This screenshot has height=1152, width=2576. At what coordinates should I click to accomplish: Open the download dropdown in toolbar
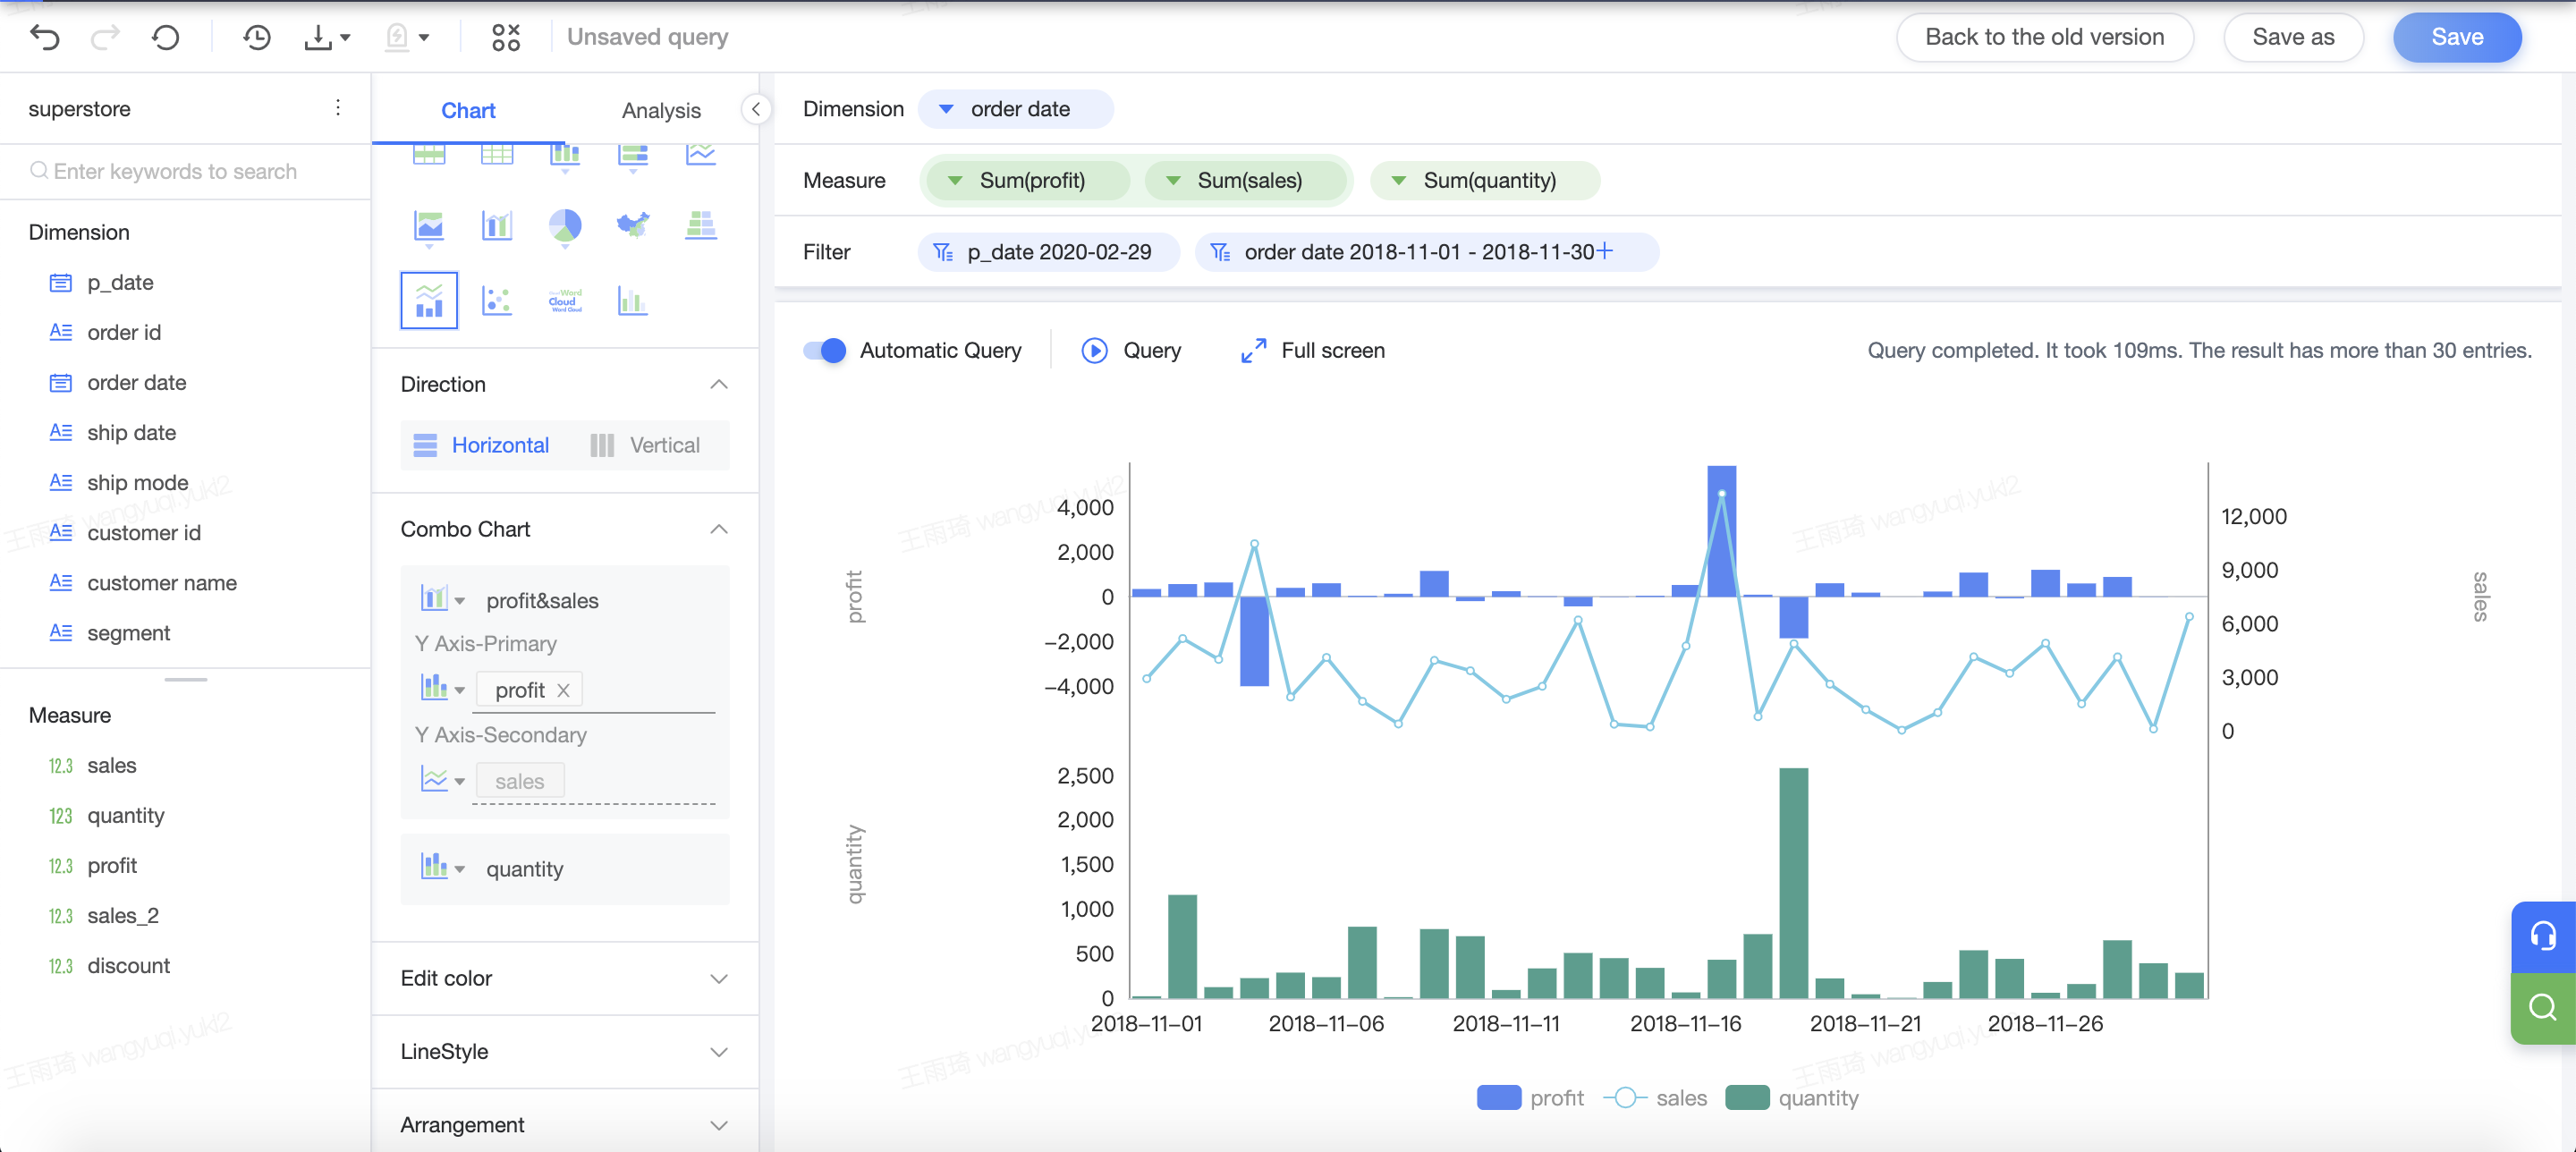coord(326,37)
